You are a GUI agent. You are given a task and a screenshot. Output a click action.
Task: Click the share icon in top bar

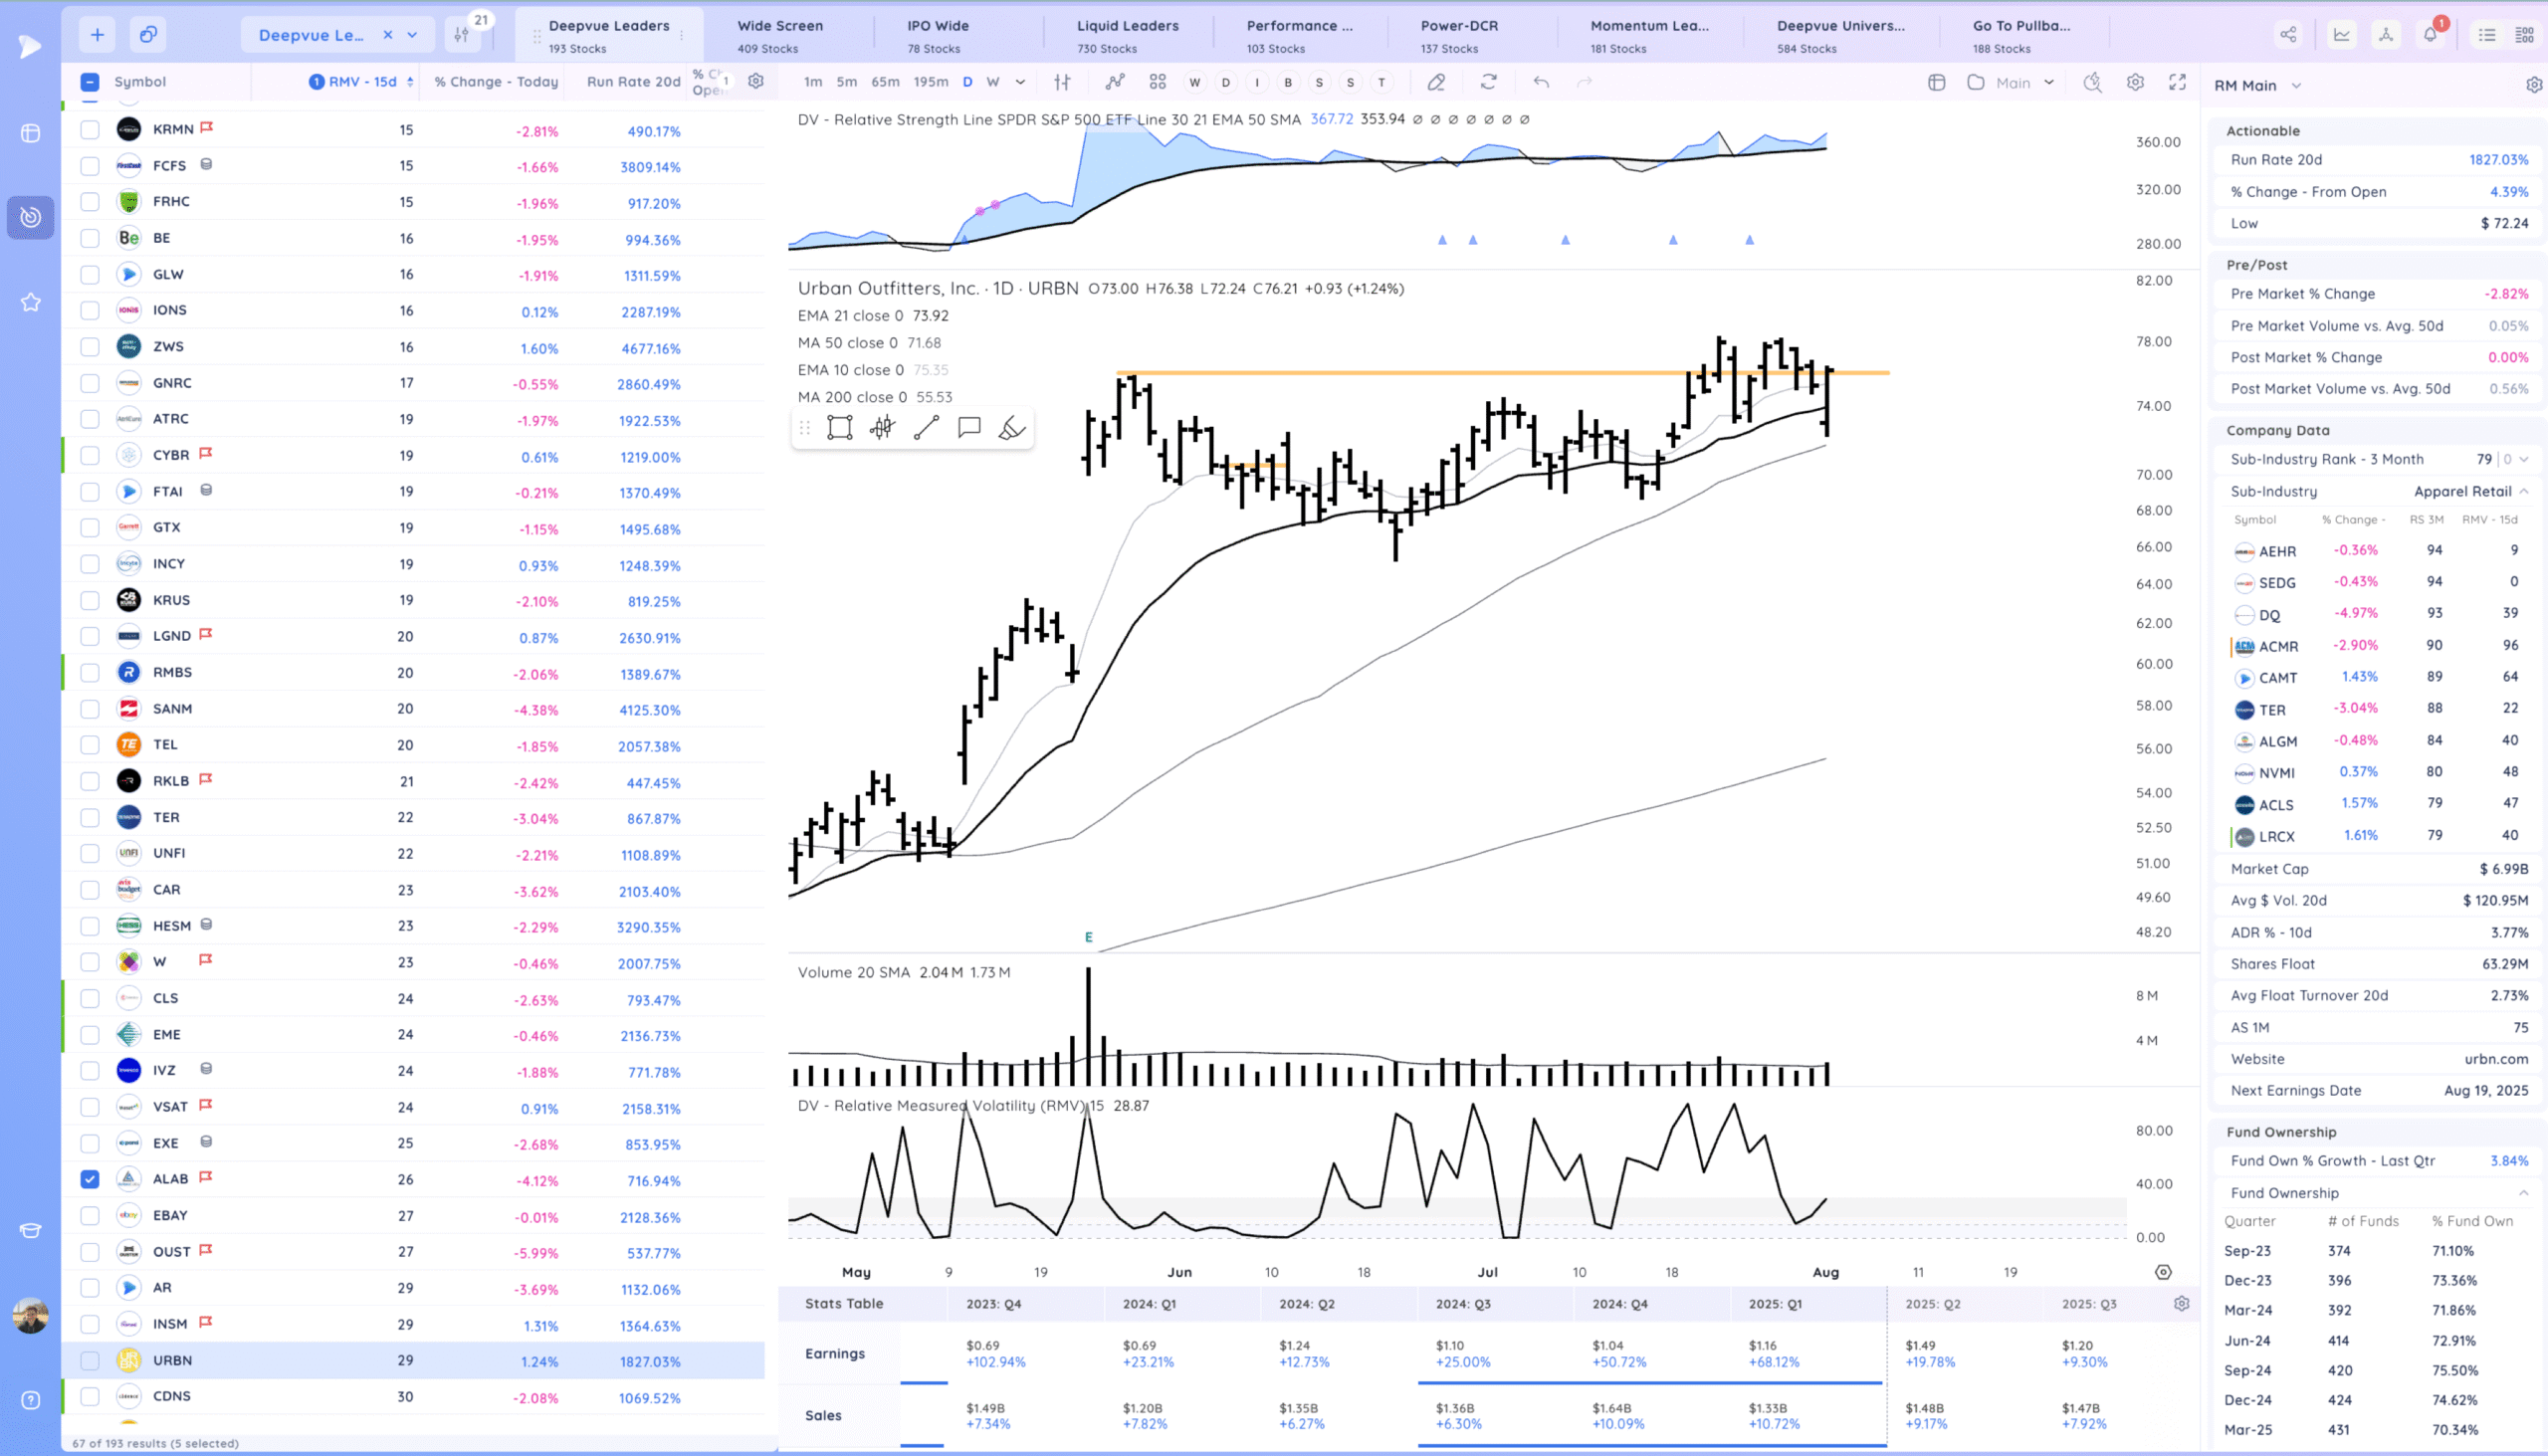[2288, 35]
